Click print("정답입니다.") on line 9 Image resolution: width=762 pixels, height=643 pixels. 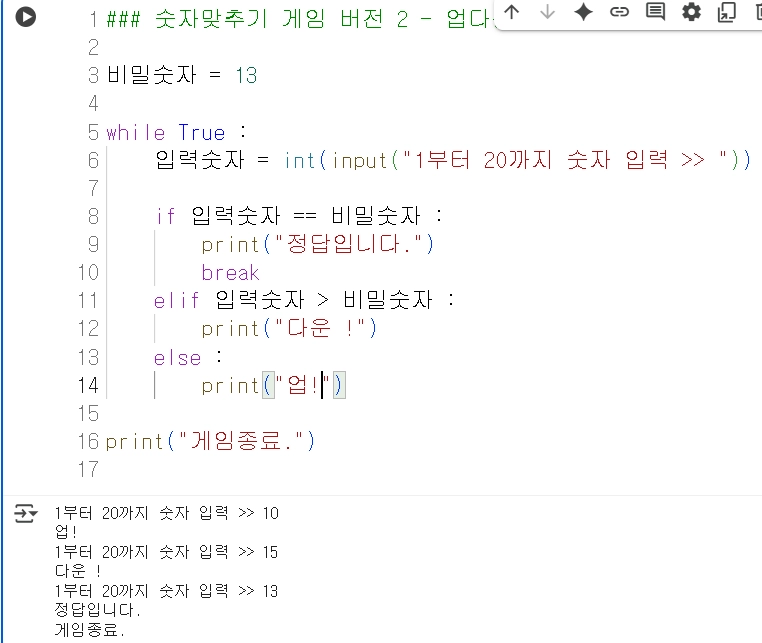(317, 244)
